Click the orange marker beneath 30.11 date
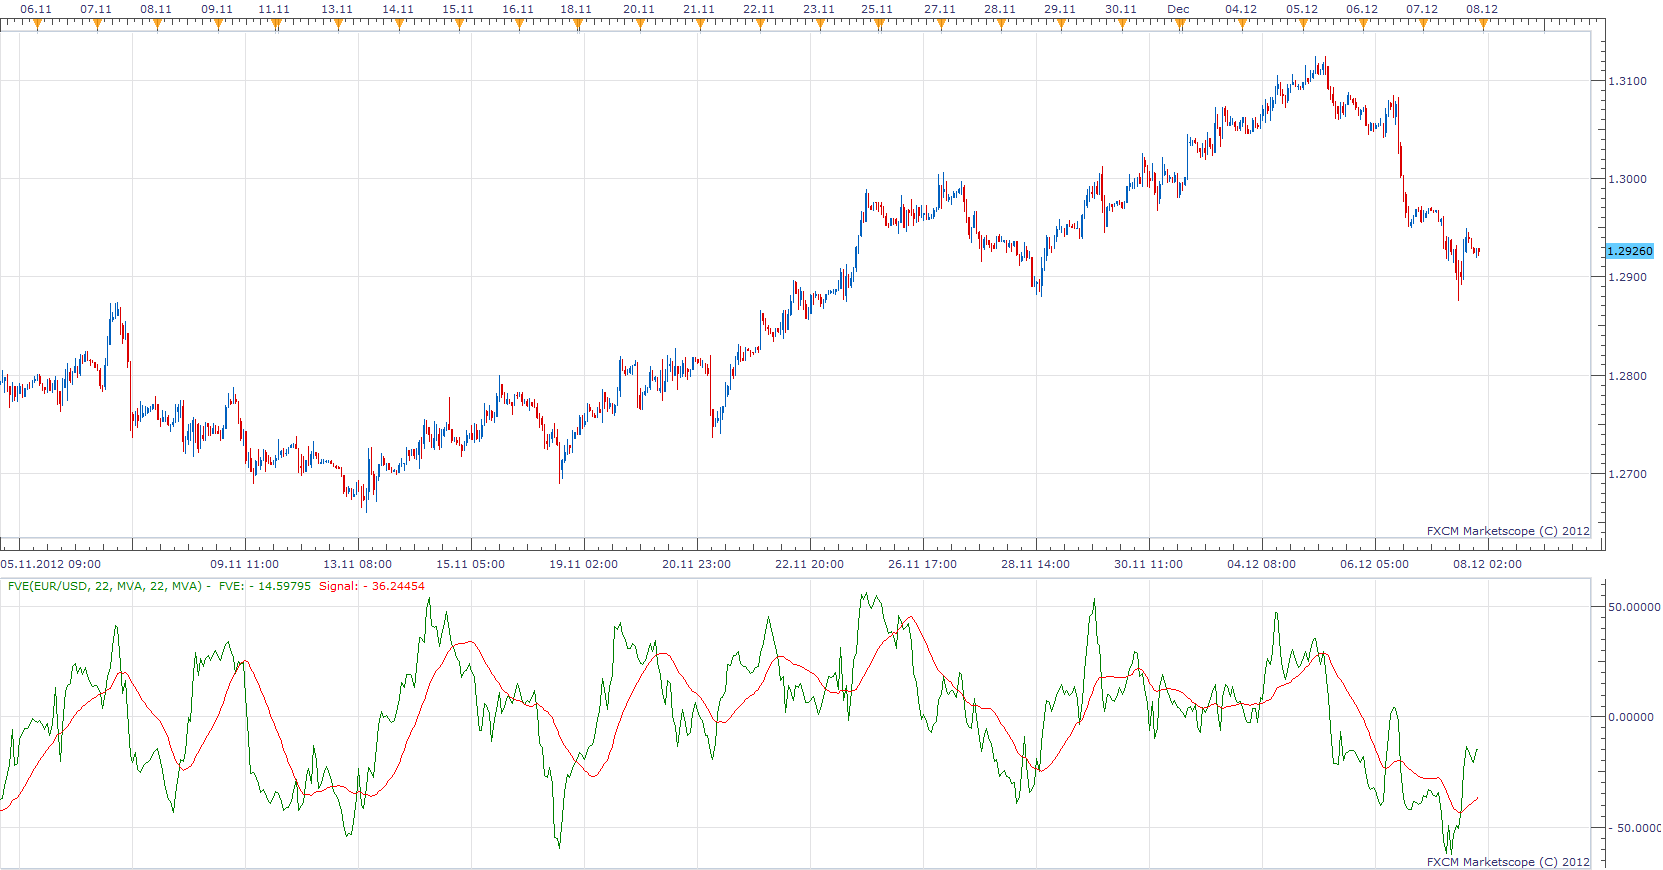 click(1121, 24)
